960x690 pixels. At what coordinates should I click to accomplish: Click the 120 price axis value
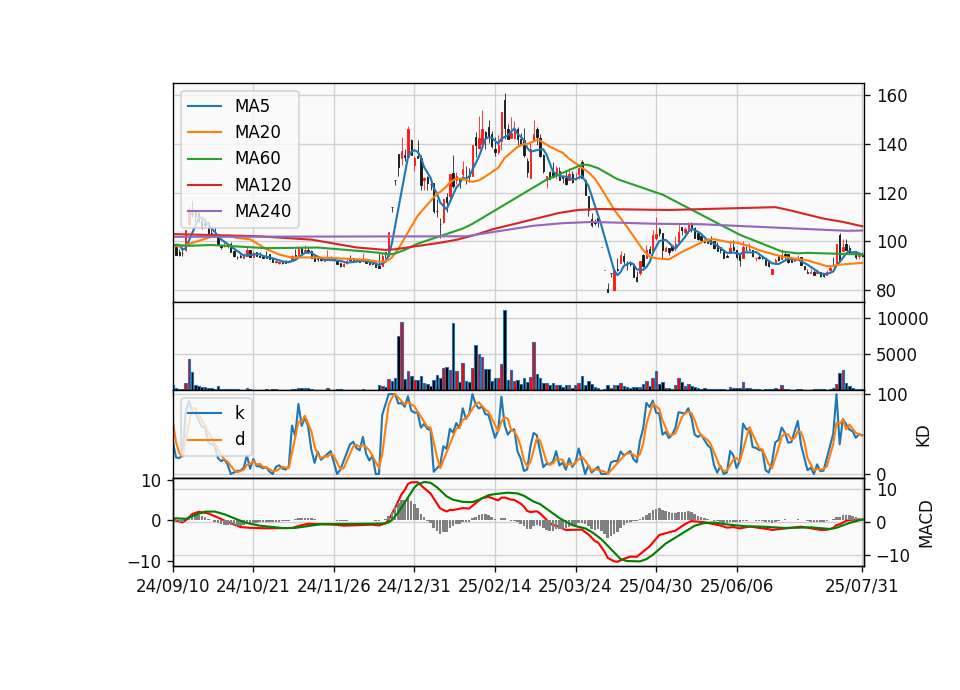coord(892,194)
